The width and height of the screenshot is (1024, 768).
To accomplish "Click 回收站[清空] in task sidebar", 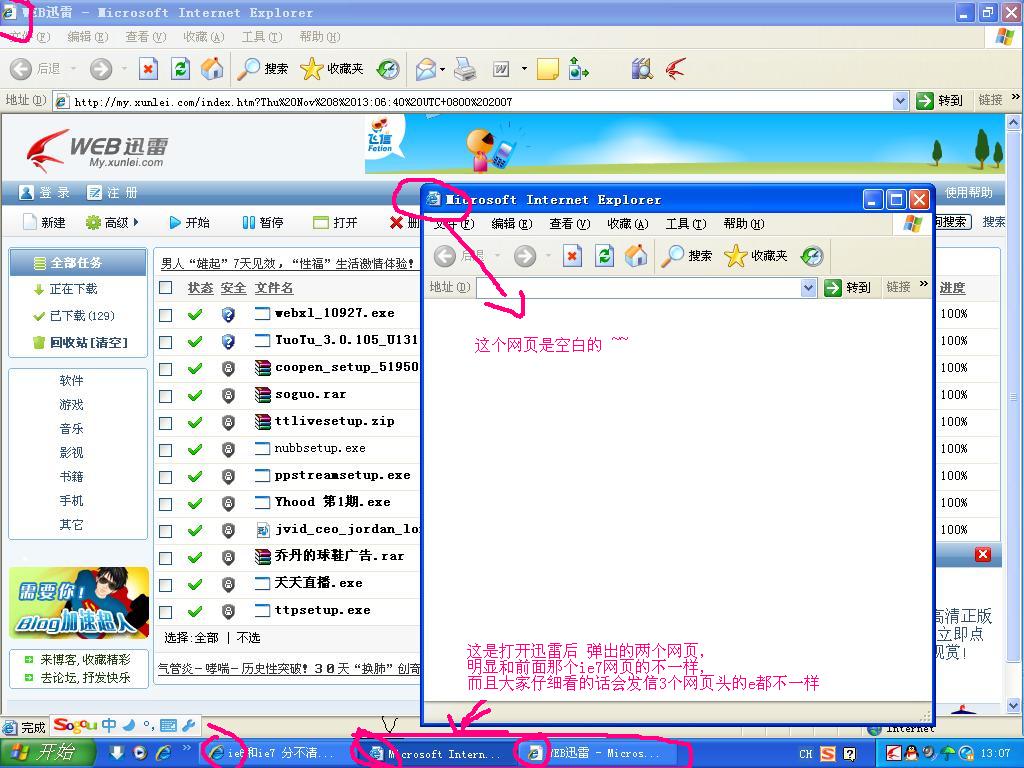I will (80, 342).
